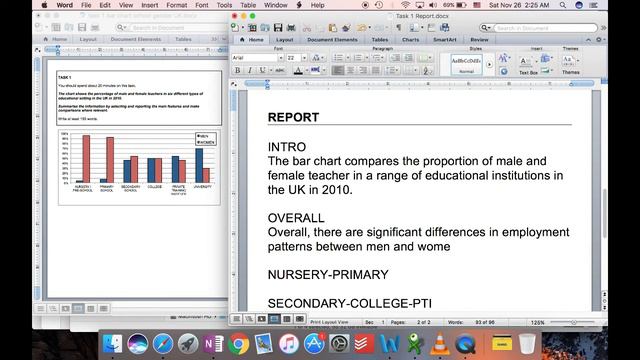Open the font color dropdown arrow
This screenshot has height=360, width=640.
(307, 70)
